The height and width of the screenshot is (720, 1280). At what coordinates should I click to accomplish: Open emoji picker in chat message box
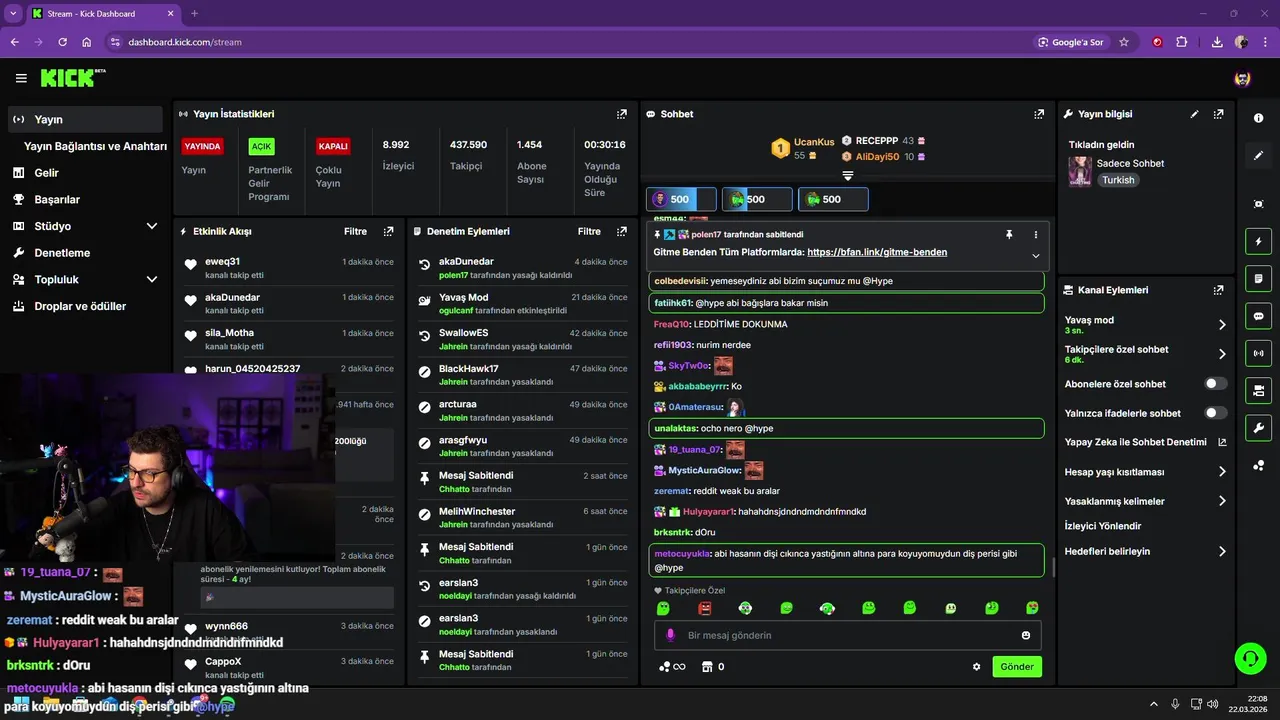(1026, 635)
